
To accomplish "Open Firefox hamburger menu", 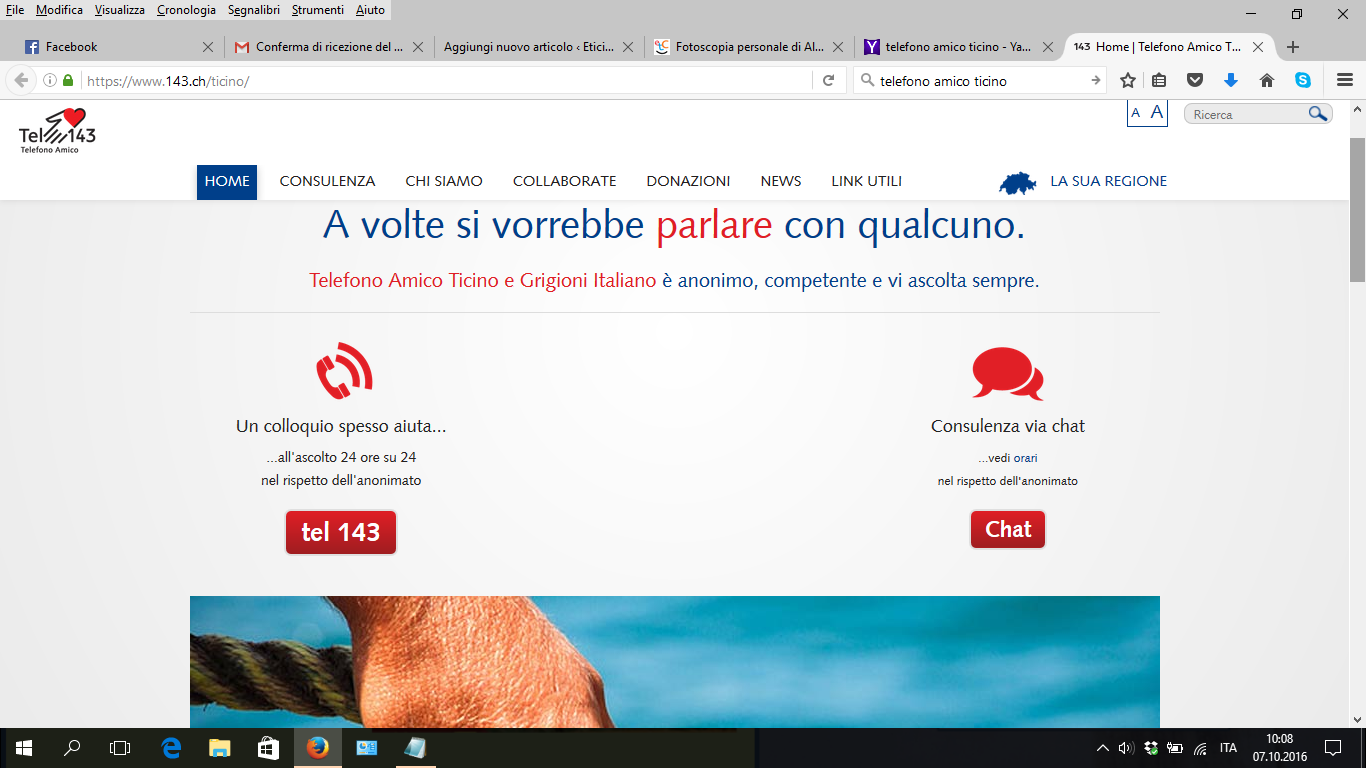I will 1345,81.
